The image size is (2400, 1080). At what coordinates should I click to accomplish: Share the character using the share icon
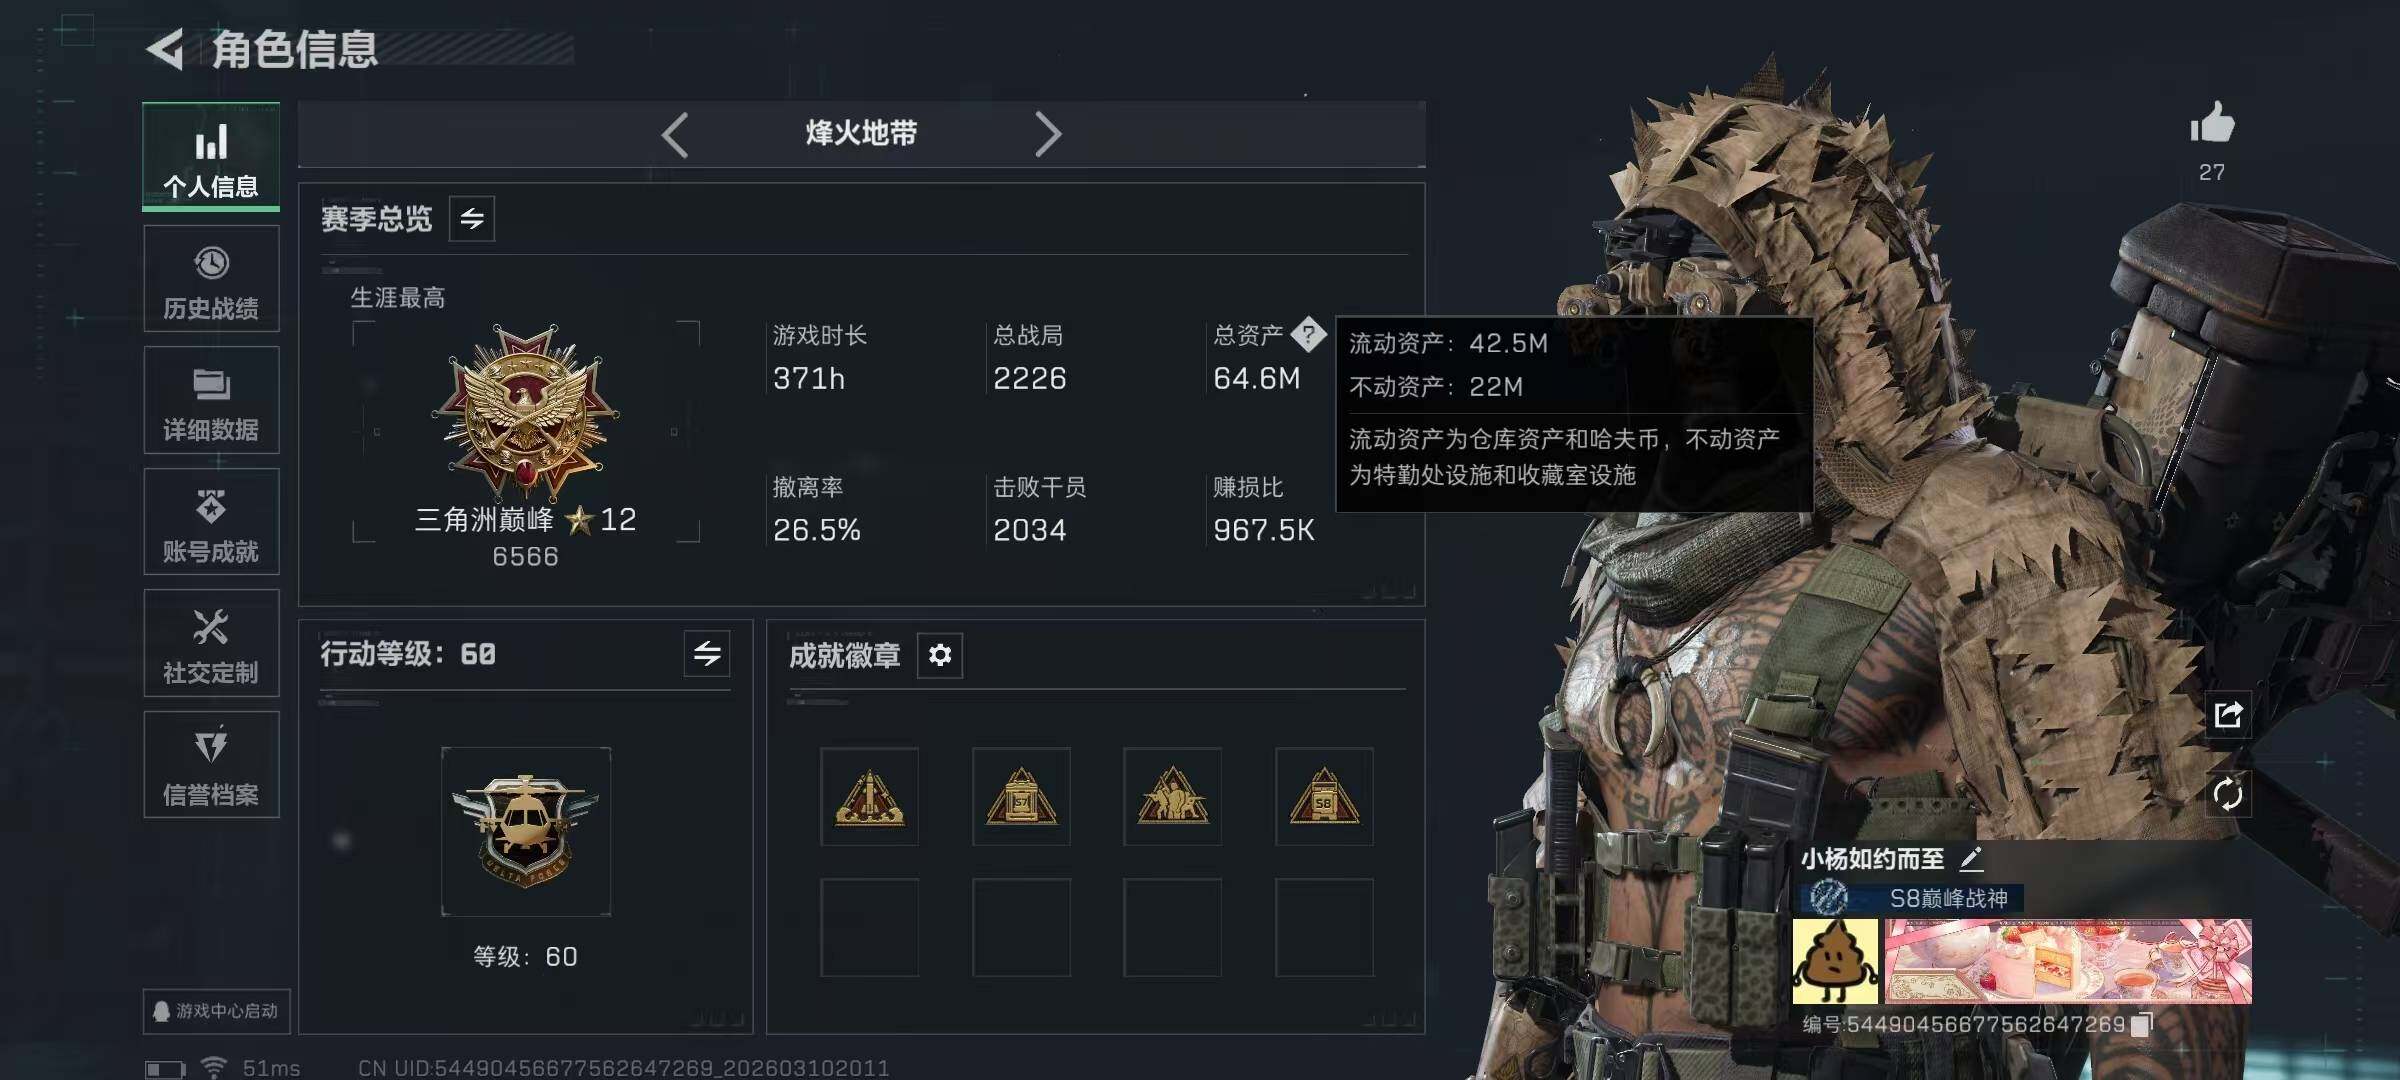pyautogui.click(x=2228, y=715)
